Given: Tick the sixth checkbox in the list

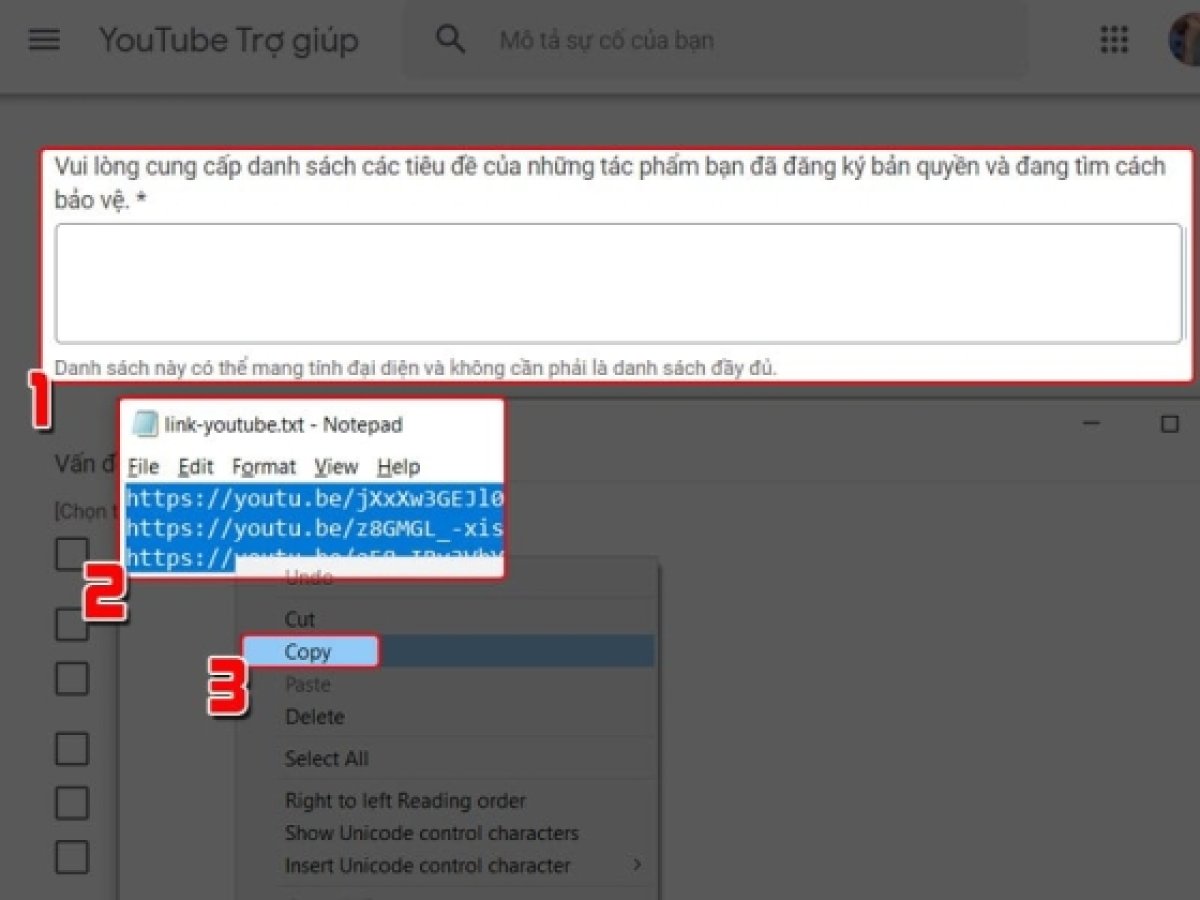Looking at the screenshot, I should pos(71,857).
